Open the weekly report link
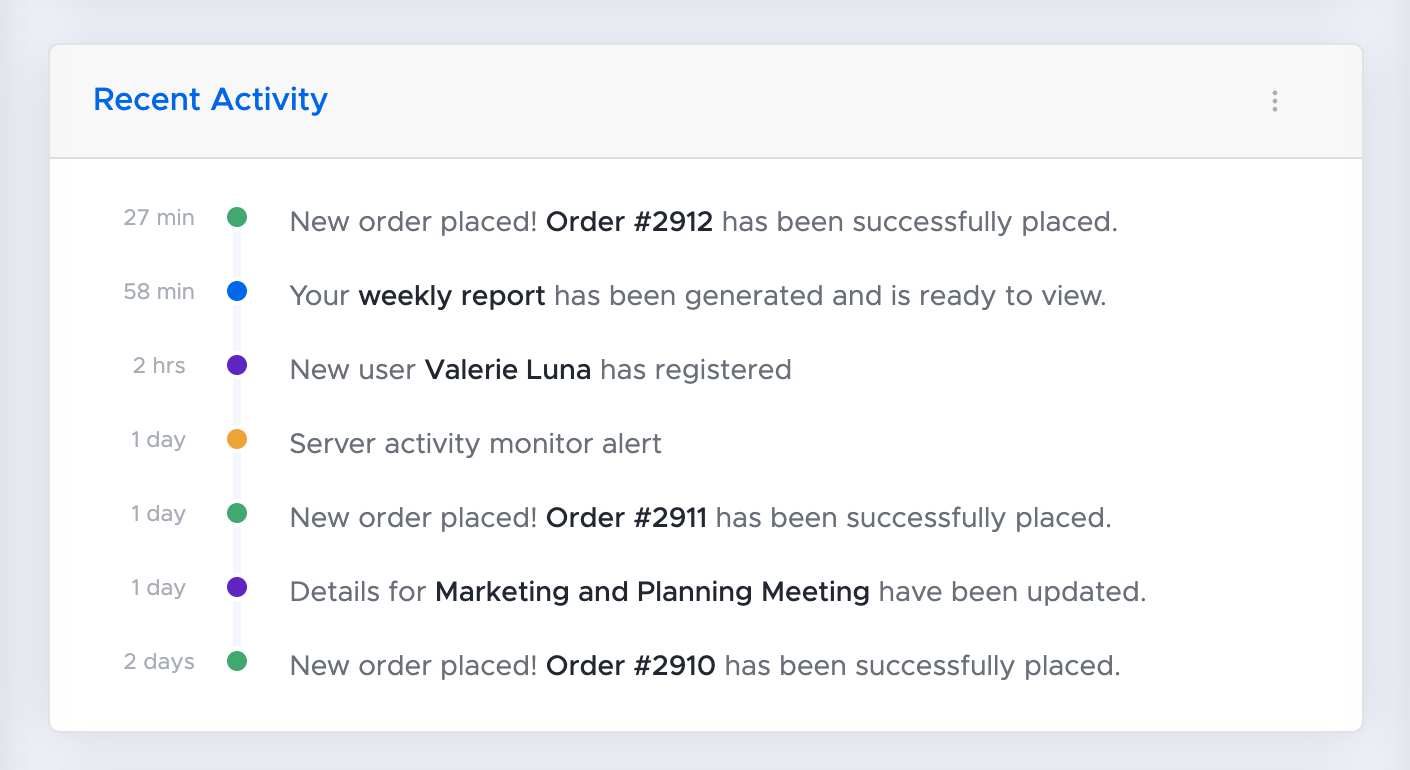 point(452,295)
